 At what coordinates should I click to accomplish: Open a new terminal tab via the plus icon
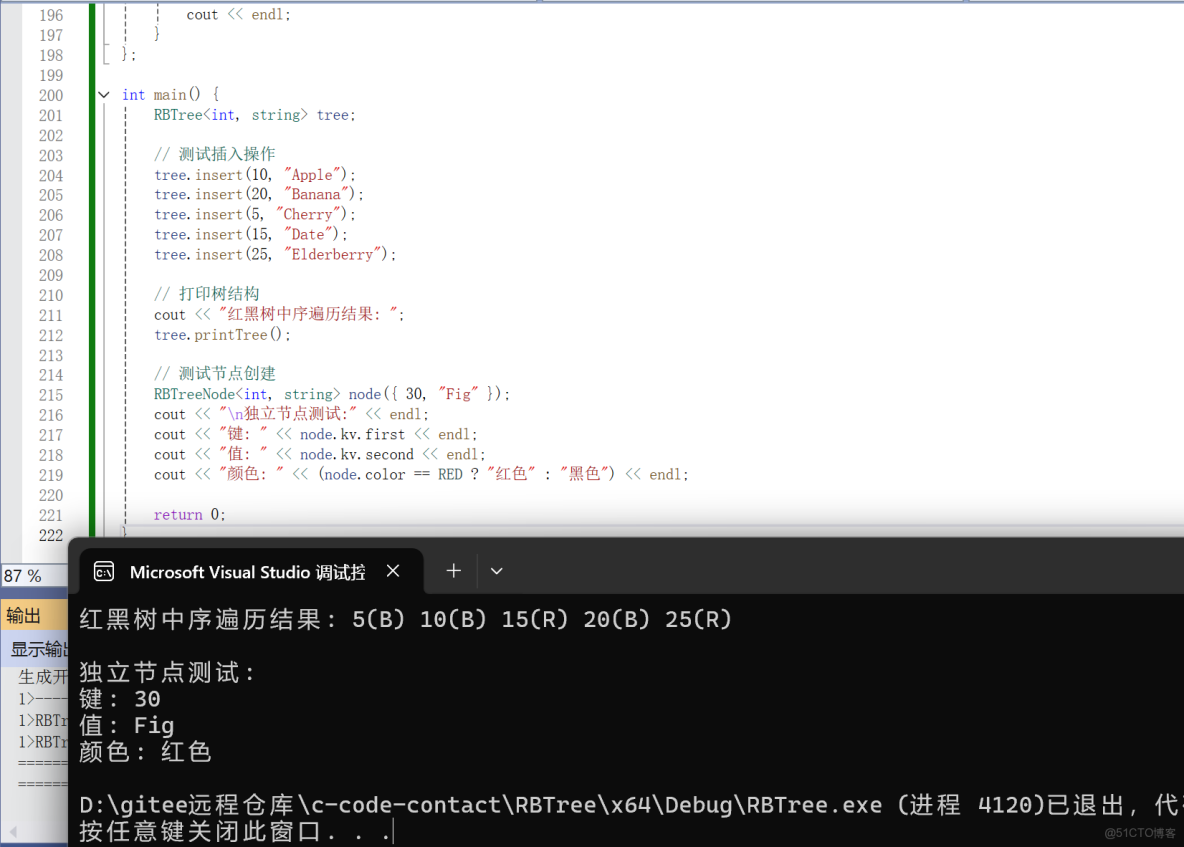point(453,570)
